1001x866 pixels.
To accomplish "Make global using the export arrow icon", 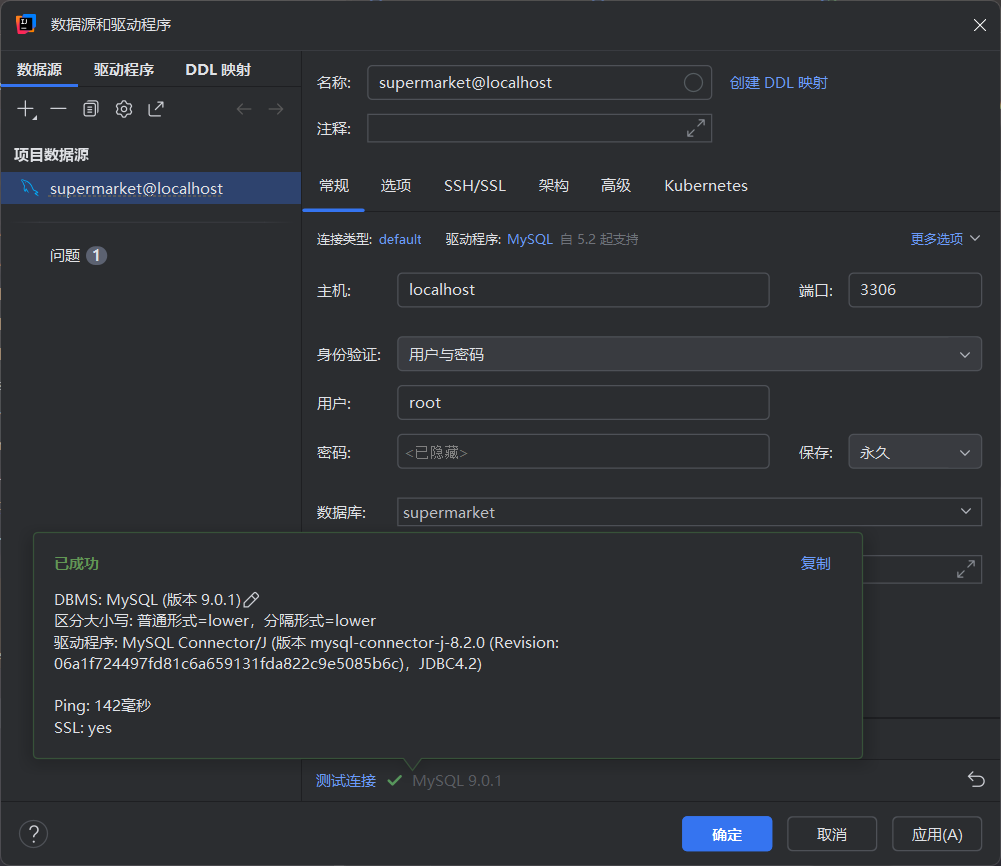I will coord(156,109).
